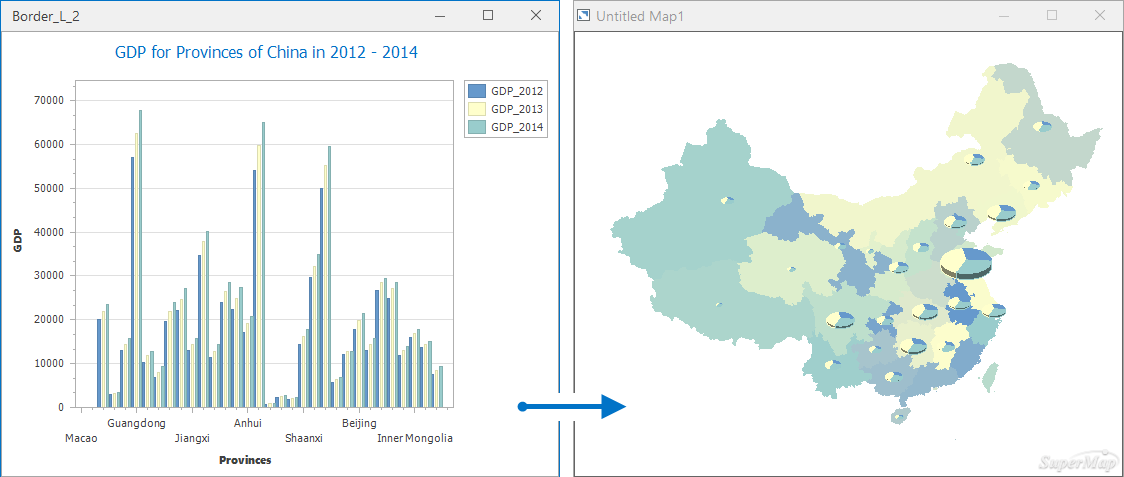Image resolution: width=1124 pixels, height=477 pixels.
Task: Close the Border_L_2 chart window
Action: click(536, 15)
